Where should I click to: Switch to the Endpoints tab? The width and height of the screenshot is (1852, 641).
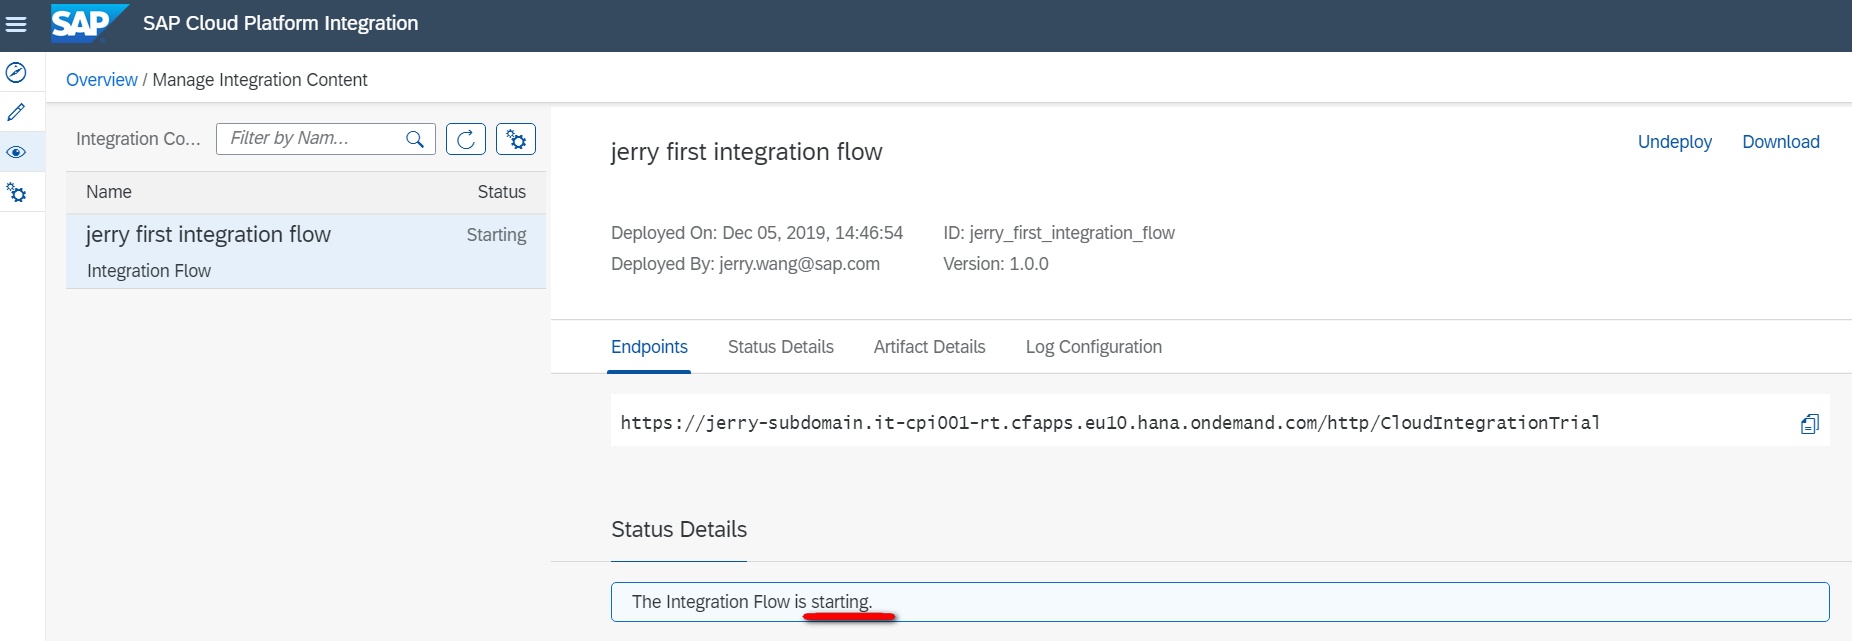point(649,347)
